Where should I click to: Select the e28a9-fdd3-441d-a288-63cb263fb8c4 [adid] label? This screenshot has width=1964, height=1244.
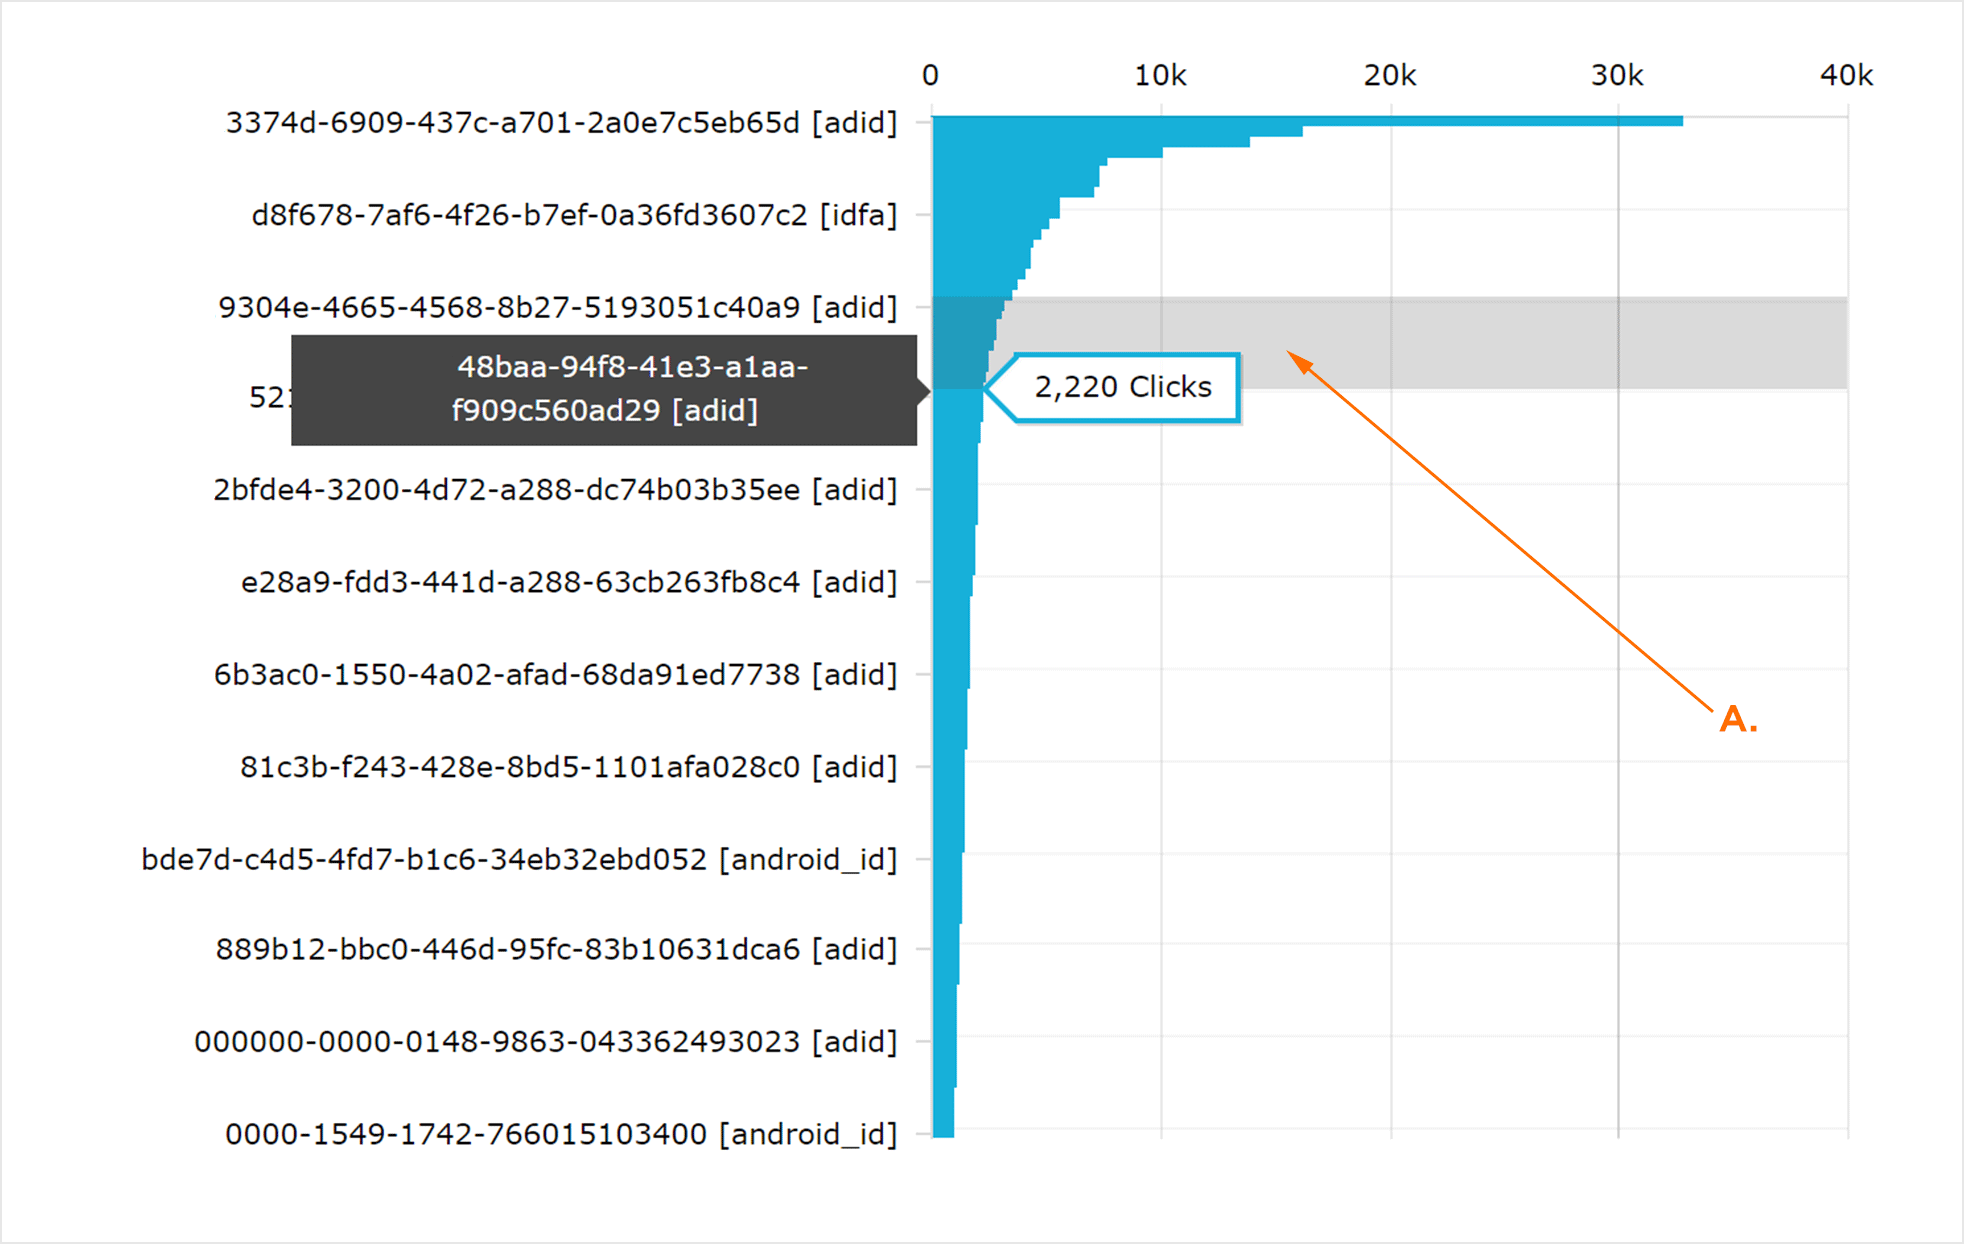click(568, 582)
